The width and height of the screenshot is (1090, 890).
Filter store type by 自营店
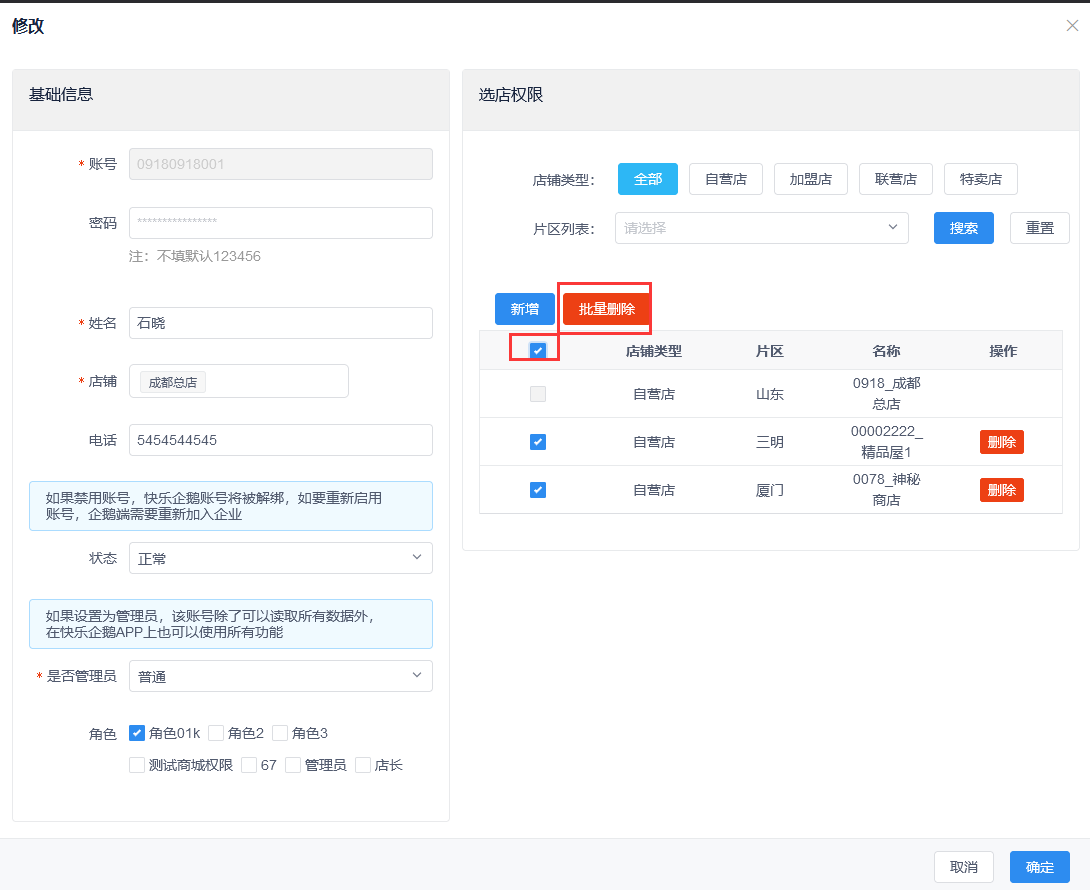(726, 179)
